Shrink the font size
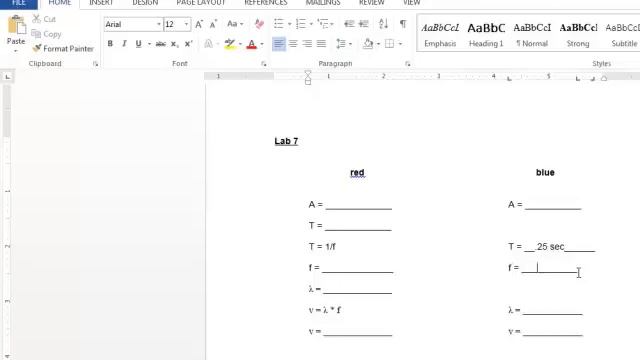640x360 pixels. [x=213, y=24]
